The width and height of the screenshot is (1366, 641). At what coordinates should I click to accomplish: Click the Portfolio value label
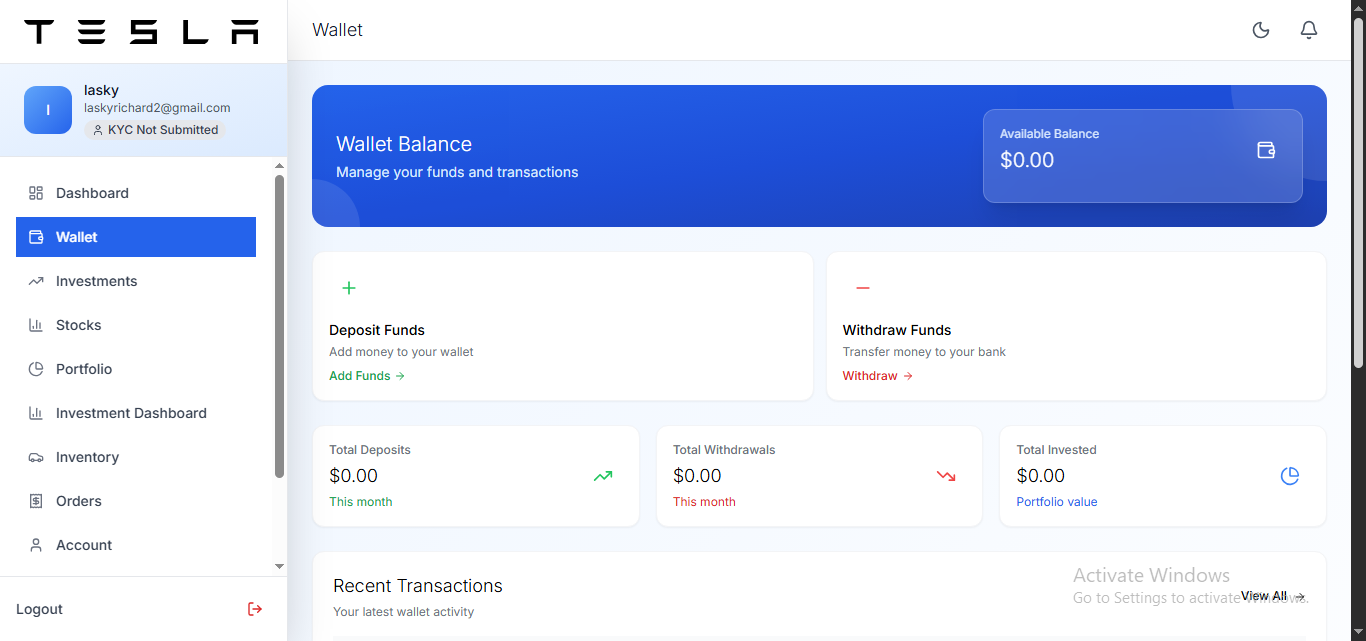pyautogui.click(x=1057, y=502)
